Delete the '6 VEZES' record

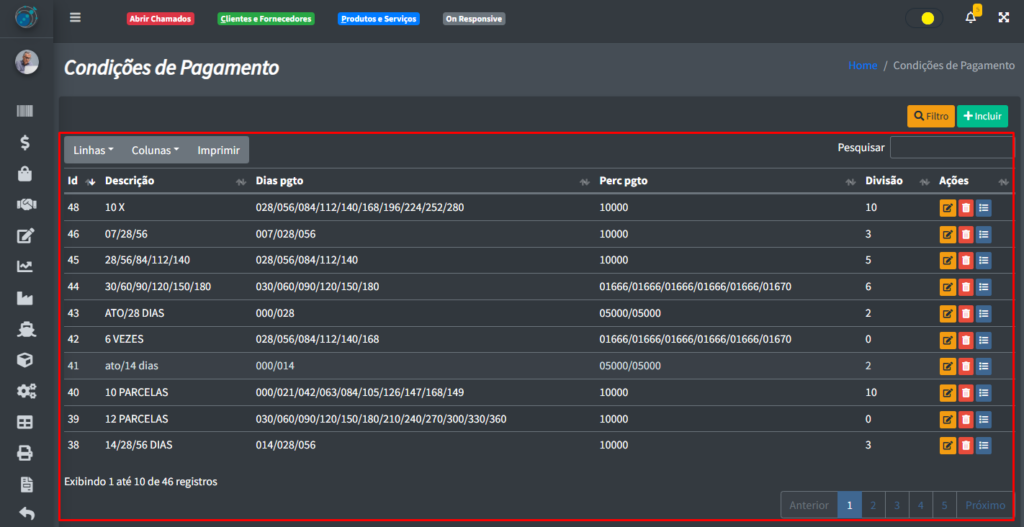tap(965, 340)
